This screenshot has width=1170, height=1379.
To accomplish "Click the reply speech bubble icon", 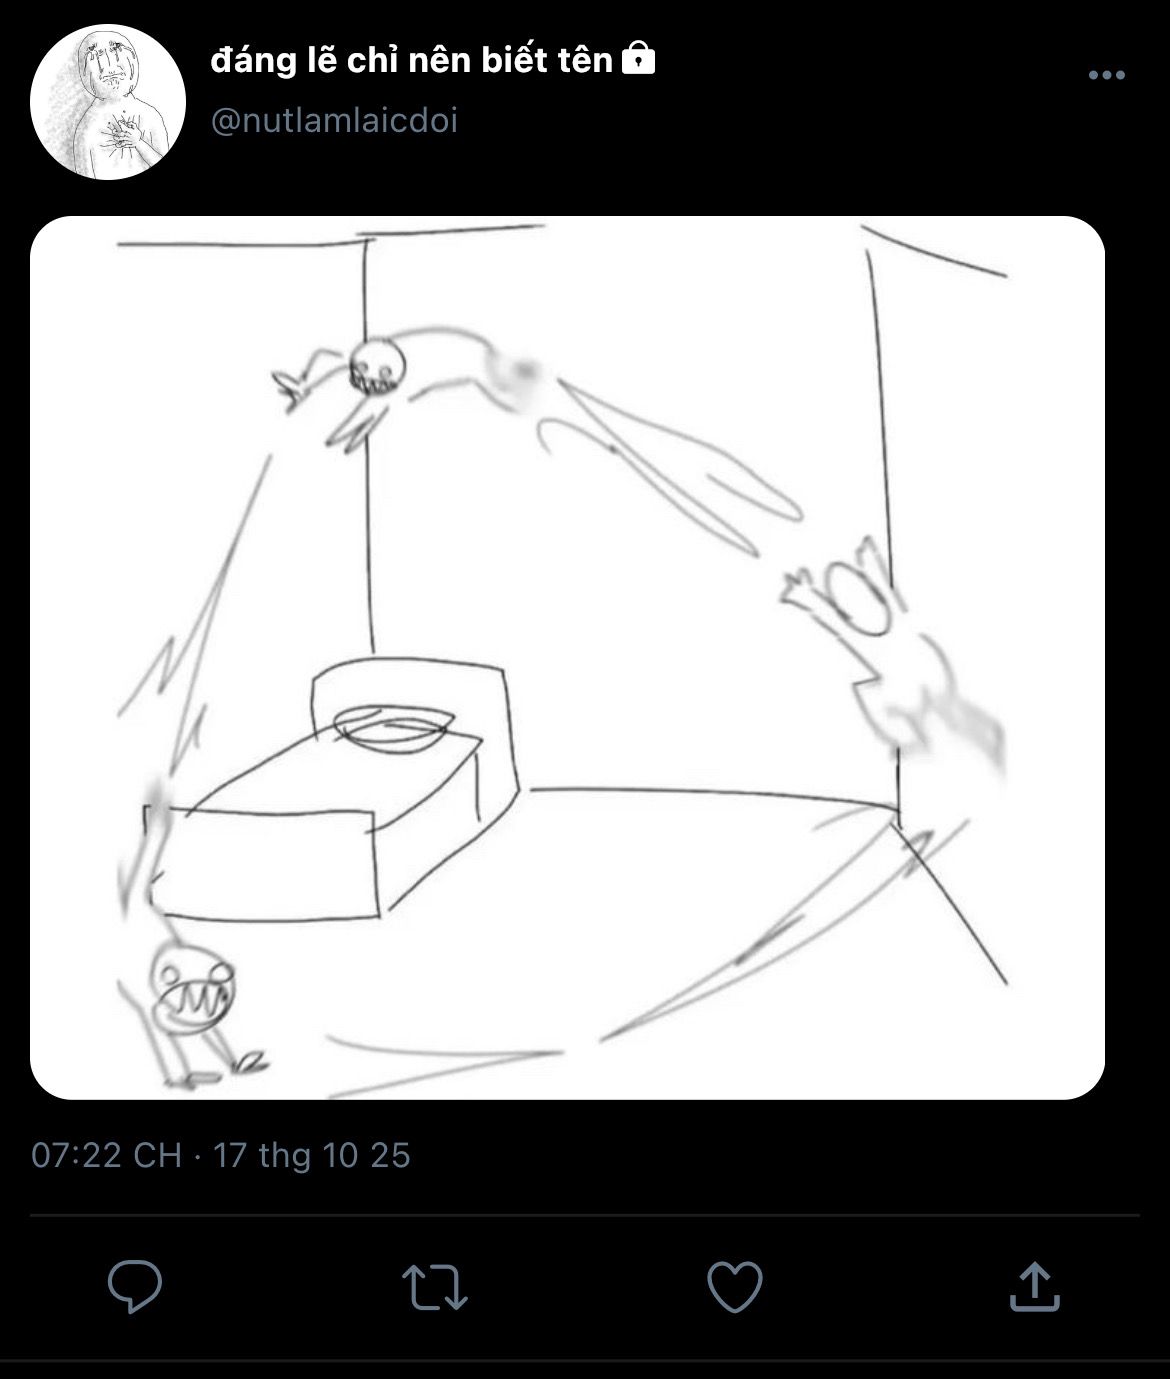I will (134, 1286).
